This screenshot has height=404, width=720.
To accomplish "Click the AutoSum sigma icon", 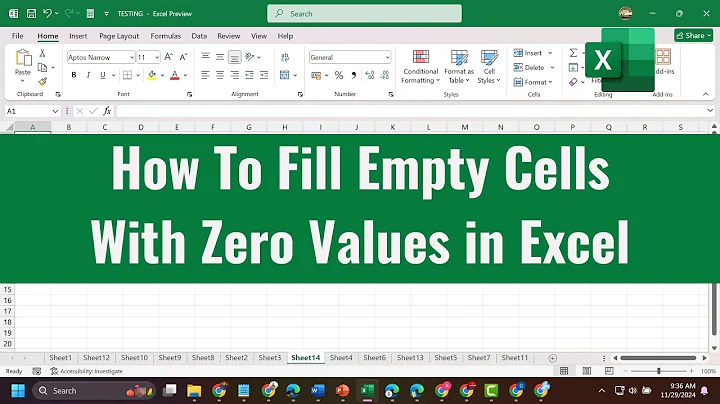I will (573, 53).
